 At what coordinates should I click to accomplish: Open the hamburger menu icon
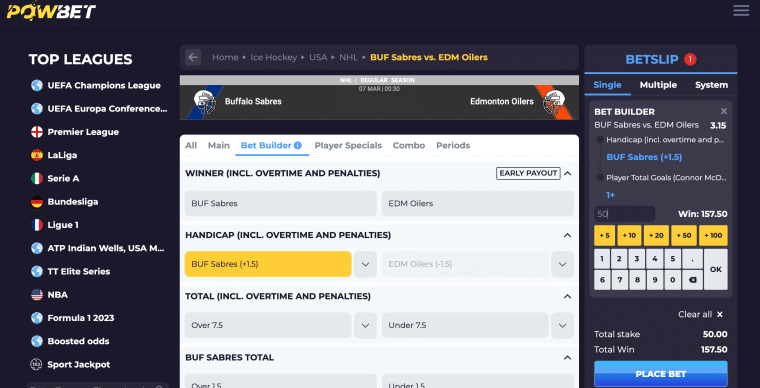pyautogui.click(x=741, y=11)
